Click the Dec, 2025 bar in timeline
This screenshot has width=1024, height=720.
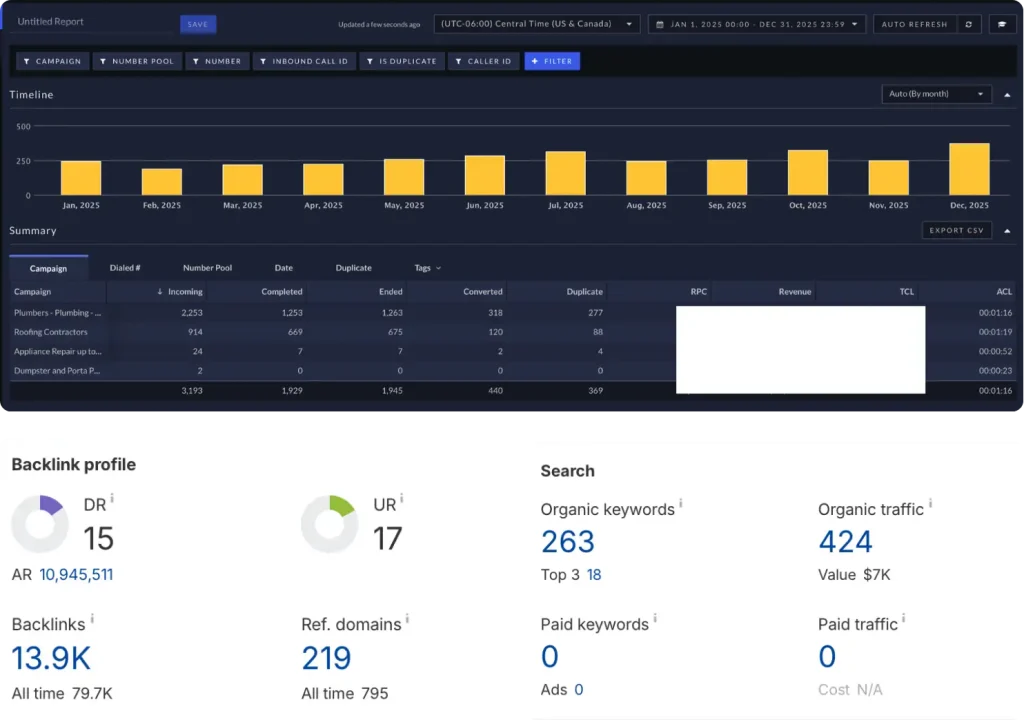coord(969,169)
